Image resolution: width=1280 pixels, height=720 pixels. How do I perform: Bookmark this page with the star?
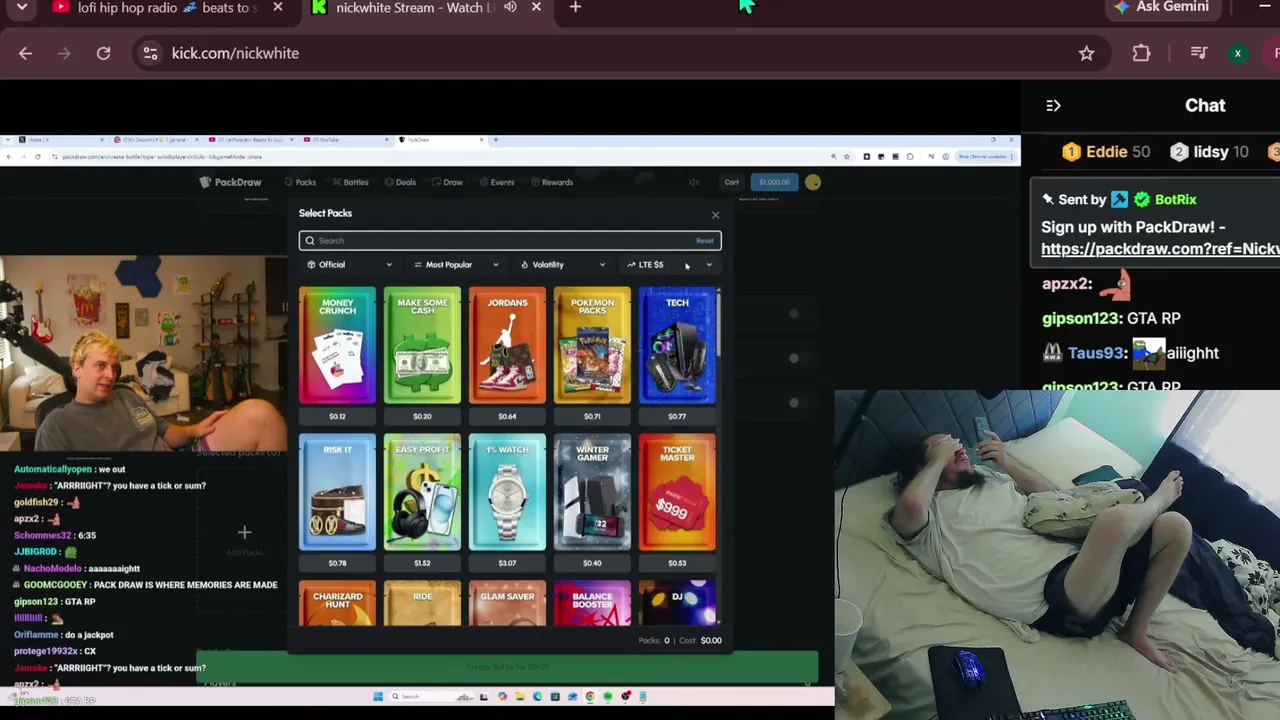coord(1086,53)
